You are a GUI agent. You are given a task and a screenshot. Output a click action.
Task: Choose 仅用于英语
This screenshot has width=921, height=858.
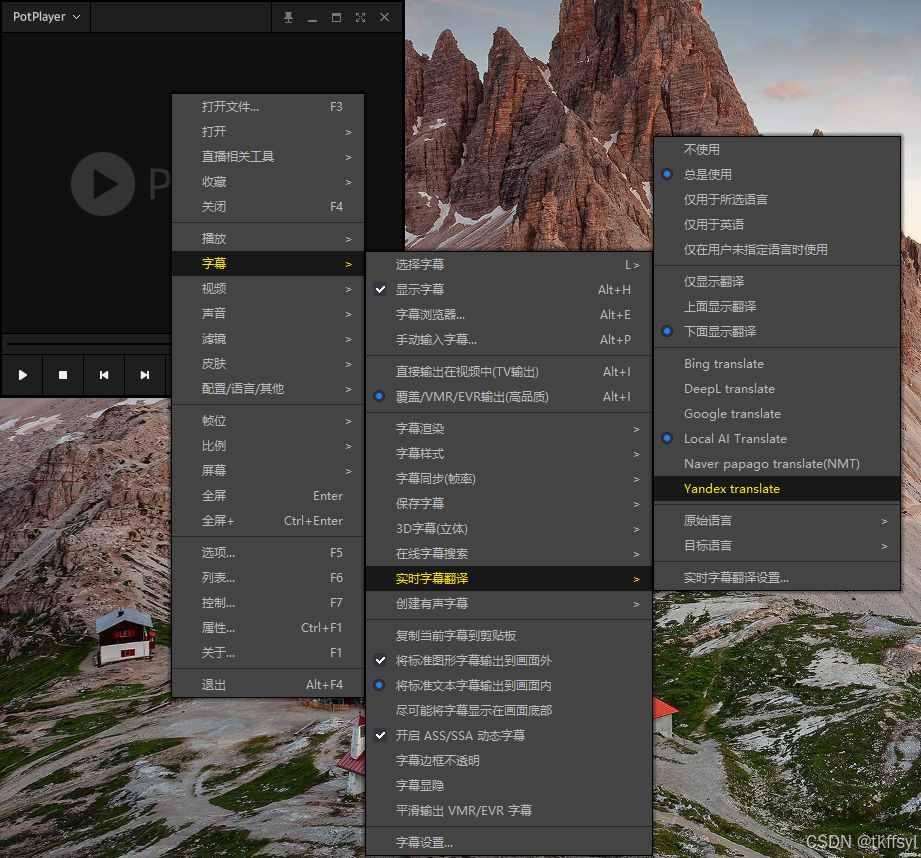(x=777, y=224)
